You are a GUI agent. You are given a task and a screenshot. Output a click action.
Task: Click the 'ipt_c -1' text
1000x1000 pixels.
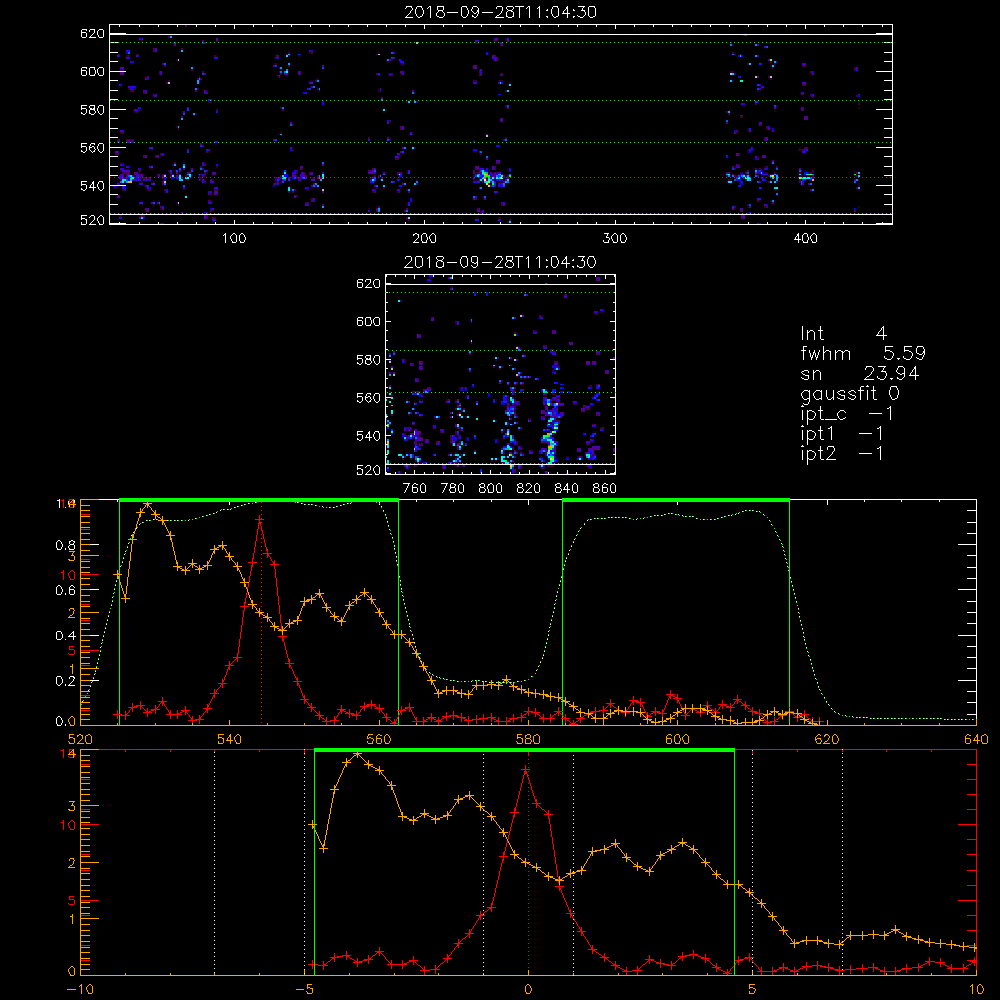[847, 414]
